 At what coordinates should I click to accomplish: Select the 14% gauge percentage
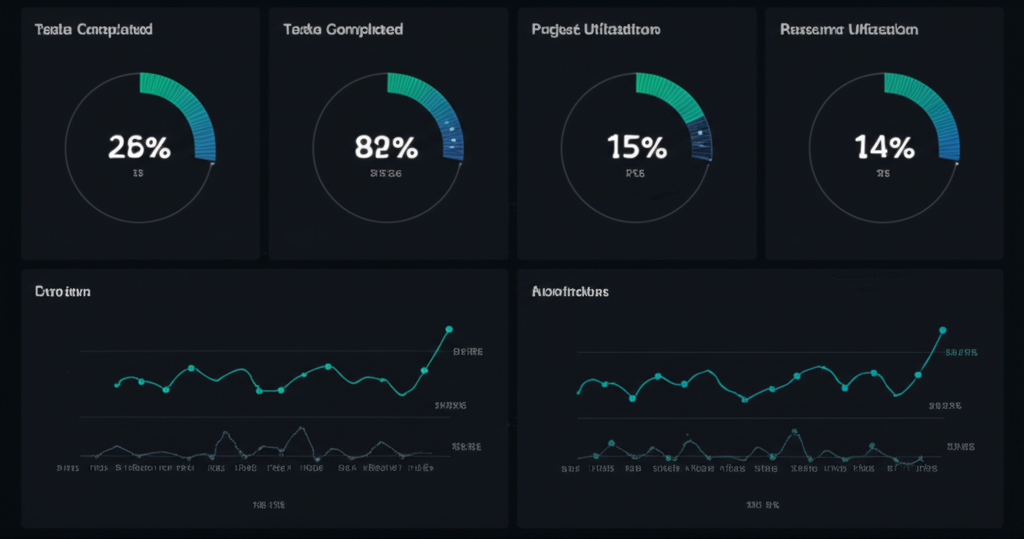click(x=884, y=147)
